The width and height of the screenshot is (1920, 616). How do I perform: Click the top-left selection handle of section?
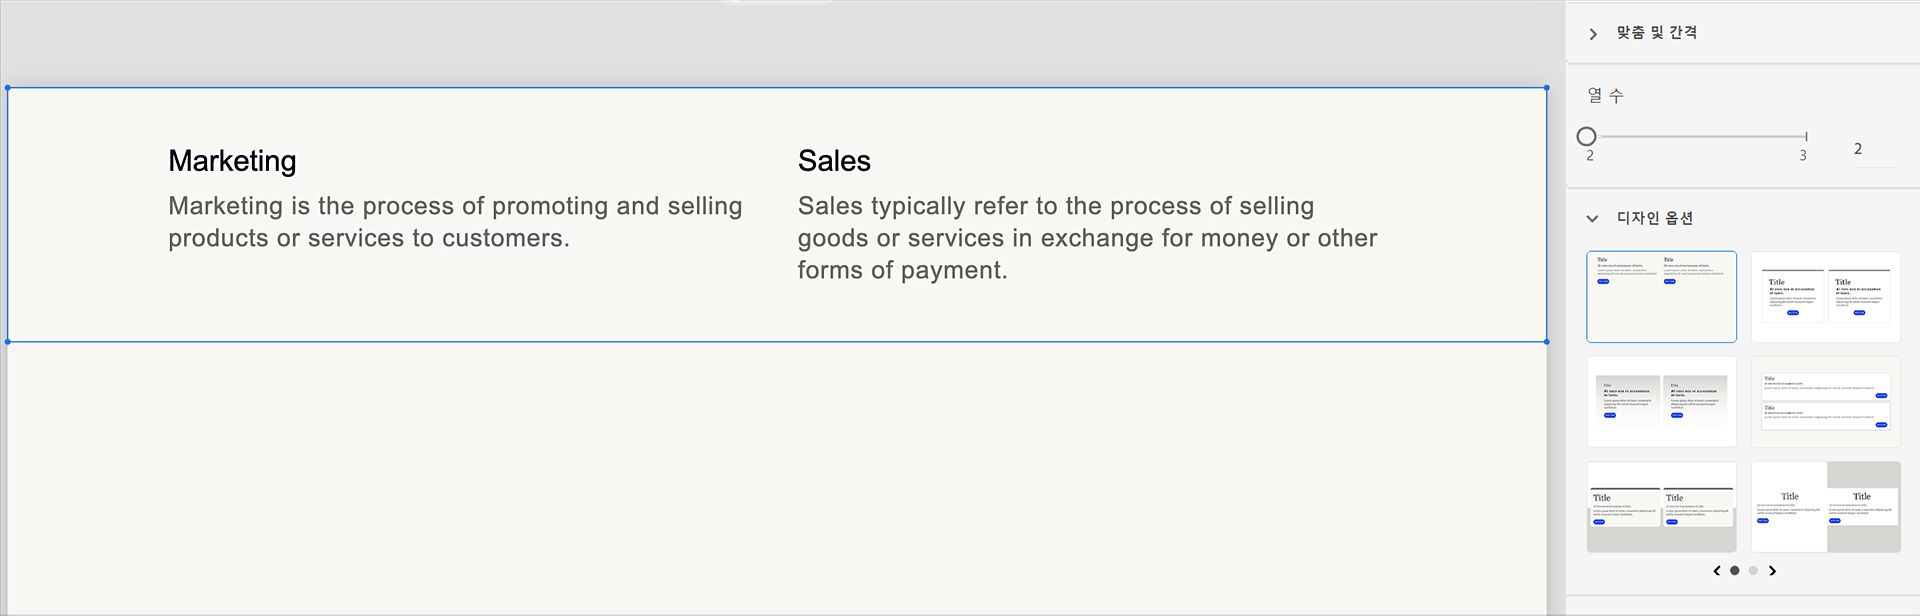[x=8, y=88]
